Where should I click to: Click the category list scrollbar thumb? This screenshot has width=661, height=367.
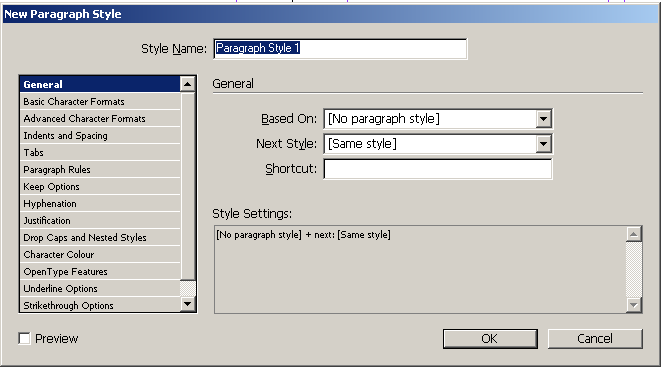point(188,186)
